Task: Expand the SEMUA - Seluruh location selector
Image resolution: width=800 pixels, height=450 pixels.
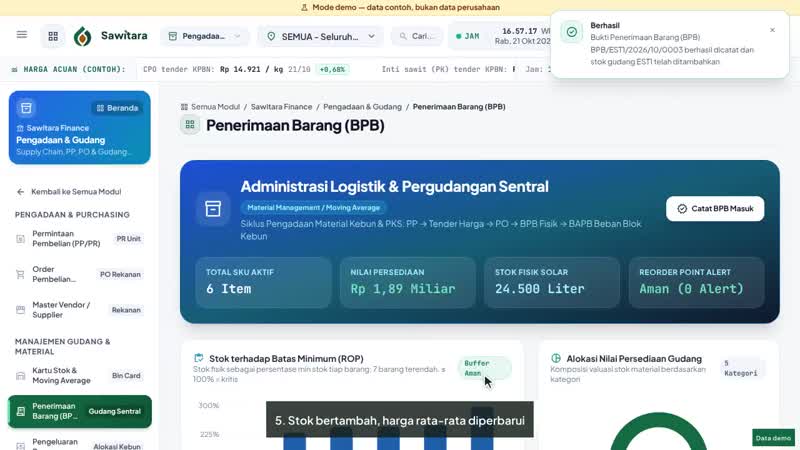Action: [321, 36]
